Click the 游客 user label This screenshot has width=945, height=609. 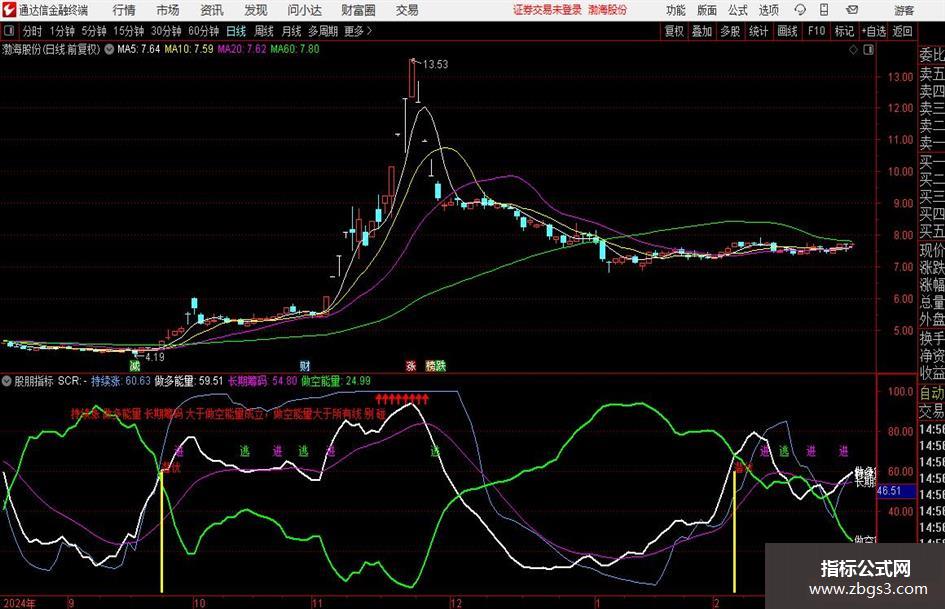pos(903,10)
